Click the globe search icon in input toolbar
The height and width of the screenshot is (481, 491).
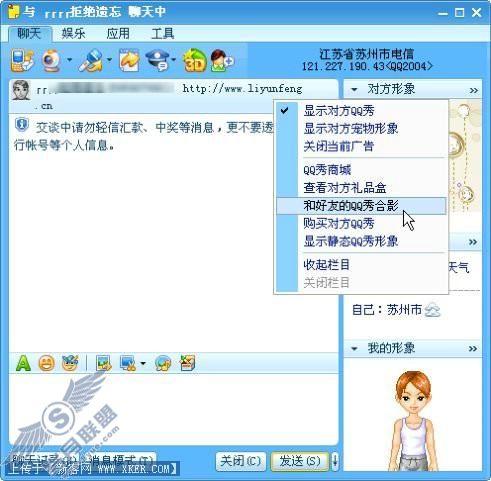click(x=163, y=363)
